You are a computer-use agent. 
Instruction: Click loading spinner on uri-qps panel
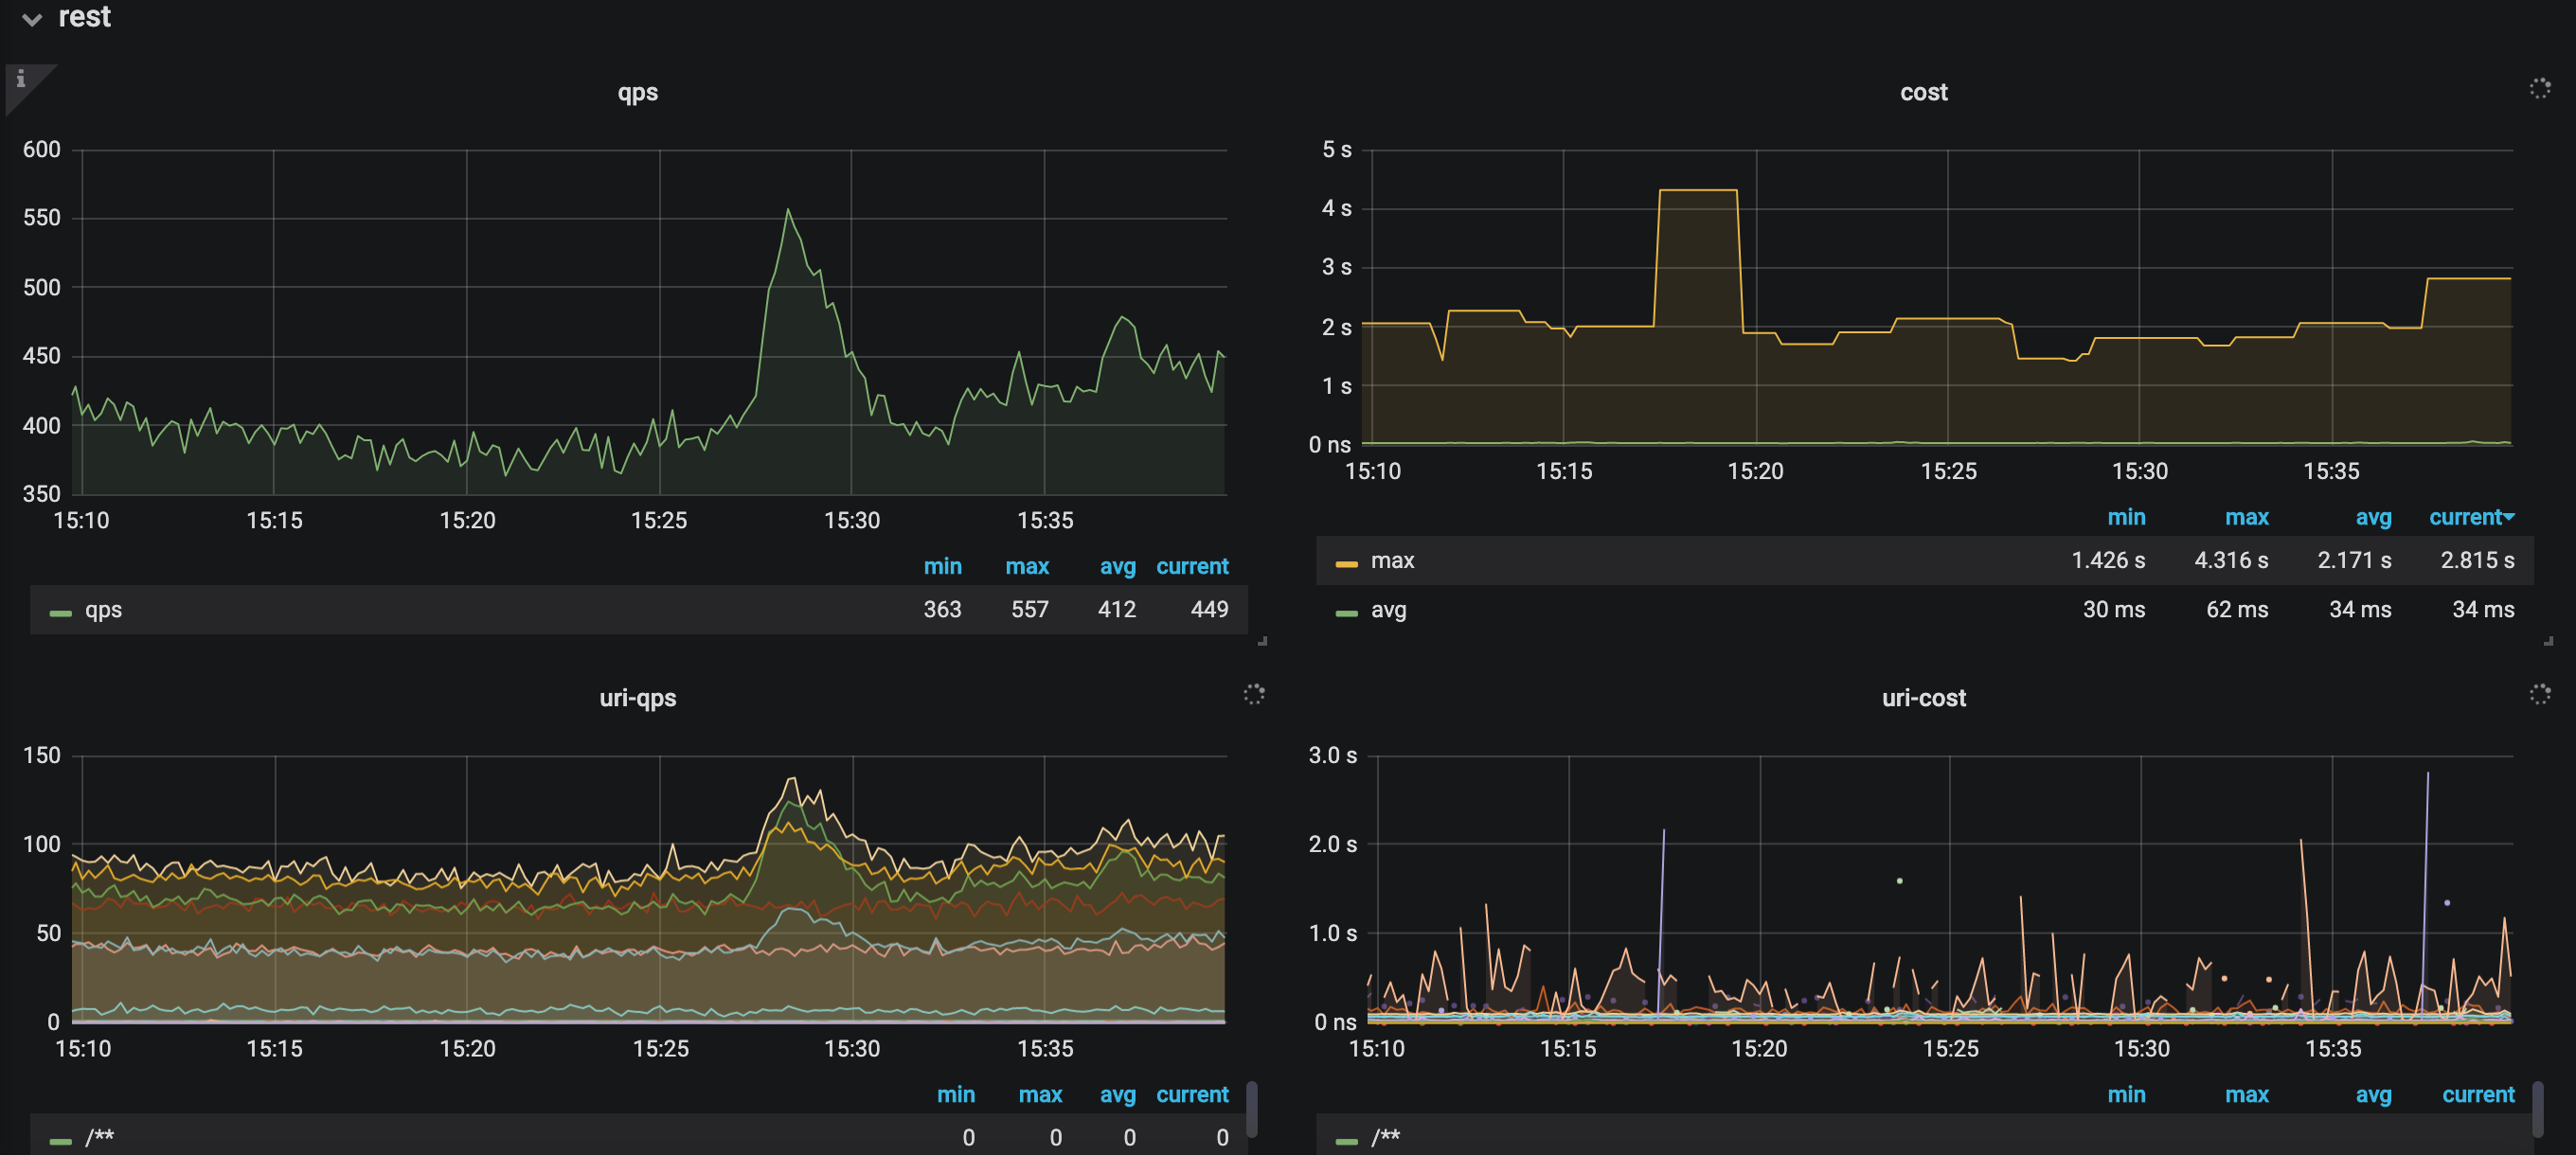point(1254,694)
